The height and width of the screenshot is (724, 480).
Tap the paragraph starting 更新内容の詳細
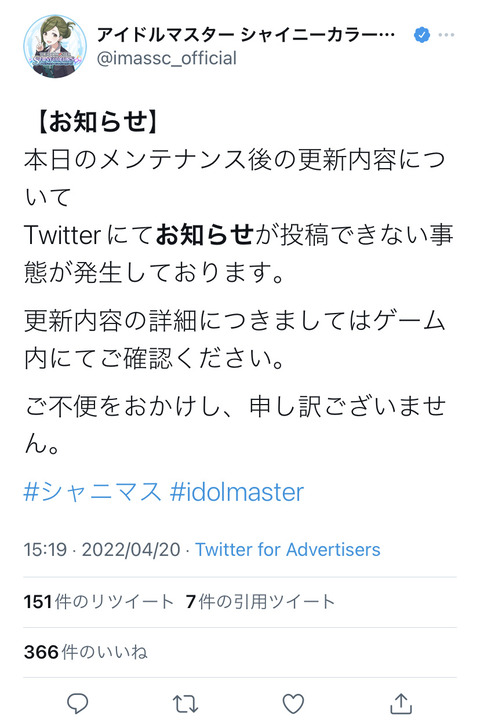[235, 339]
